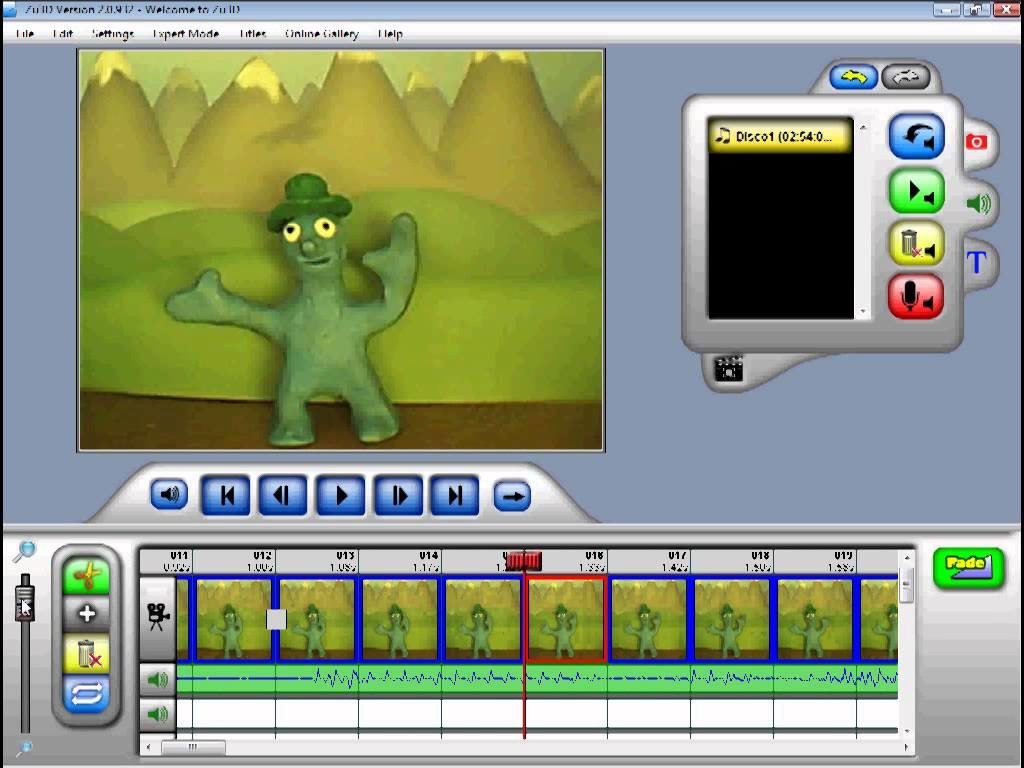The height and width of the screenshot is (768, 1024).
Task: Click the green play sound button in audio panel
Action: (917, 191)
